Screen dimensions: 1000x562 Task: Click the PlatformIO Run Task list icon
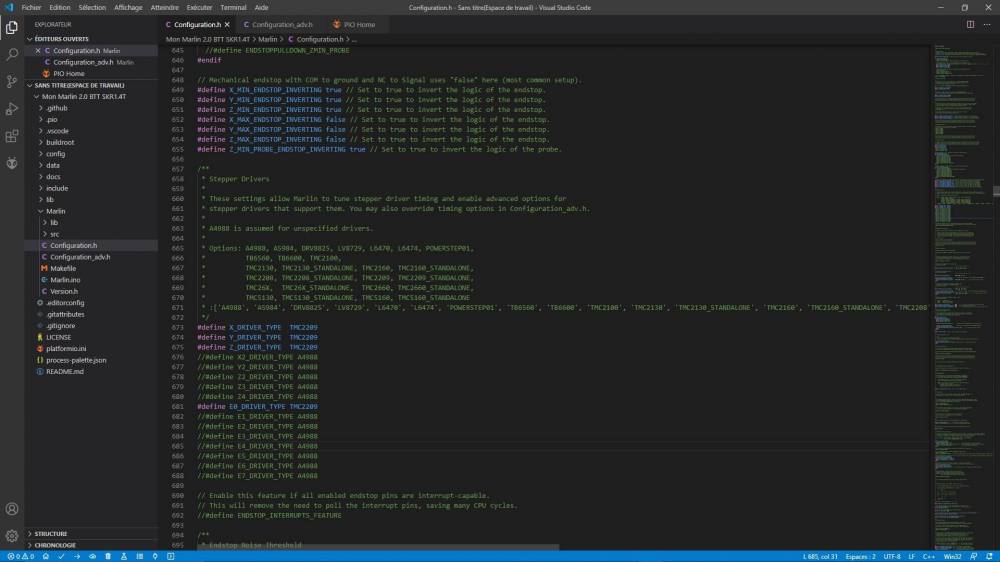(x=139, y=556)
